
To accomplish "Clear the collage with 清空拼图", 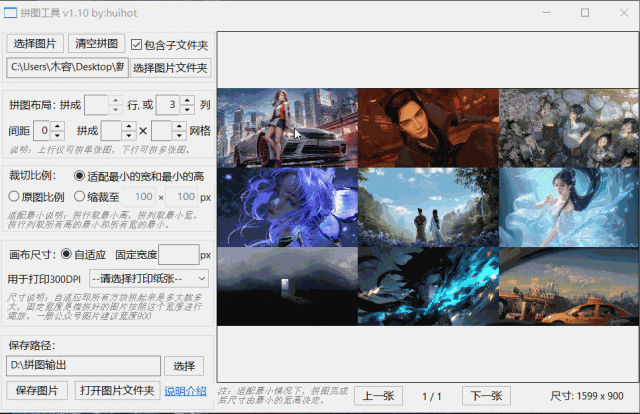I will tap(96, 44).
